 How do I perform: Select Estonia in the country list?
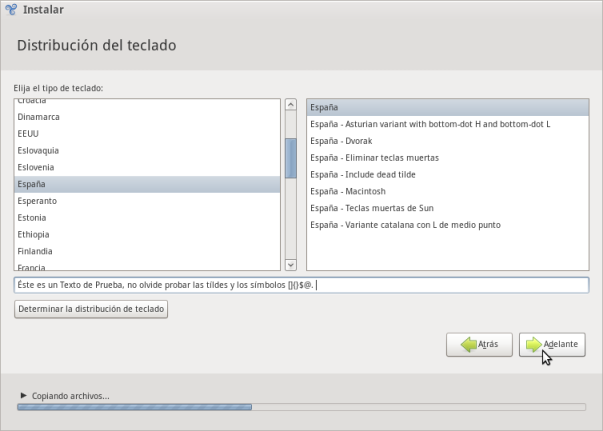coord(147,218)
